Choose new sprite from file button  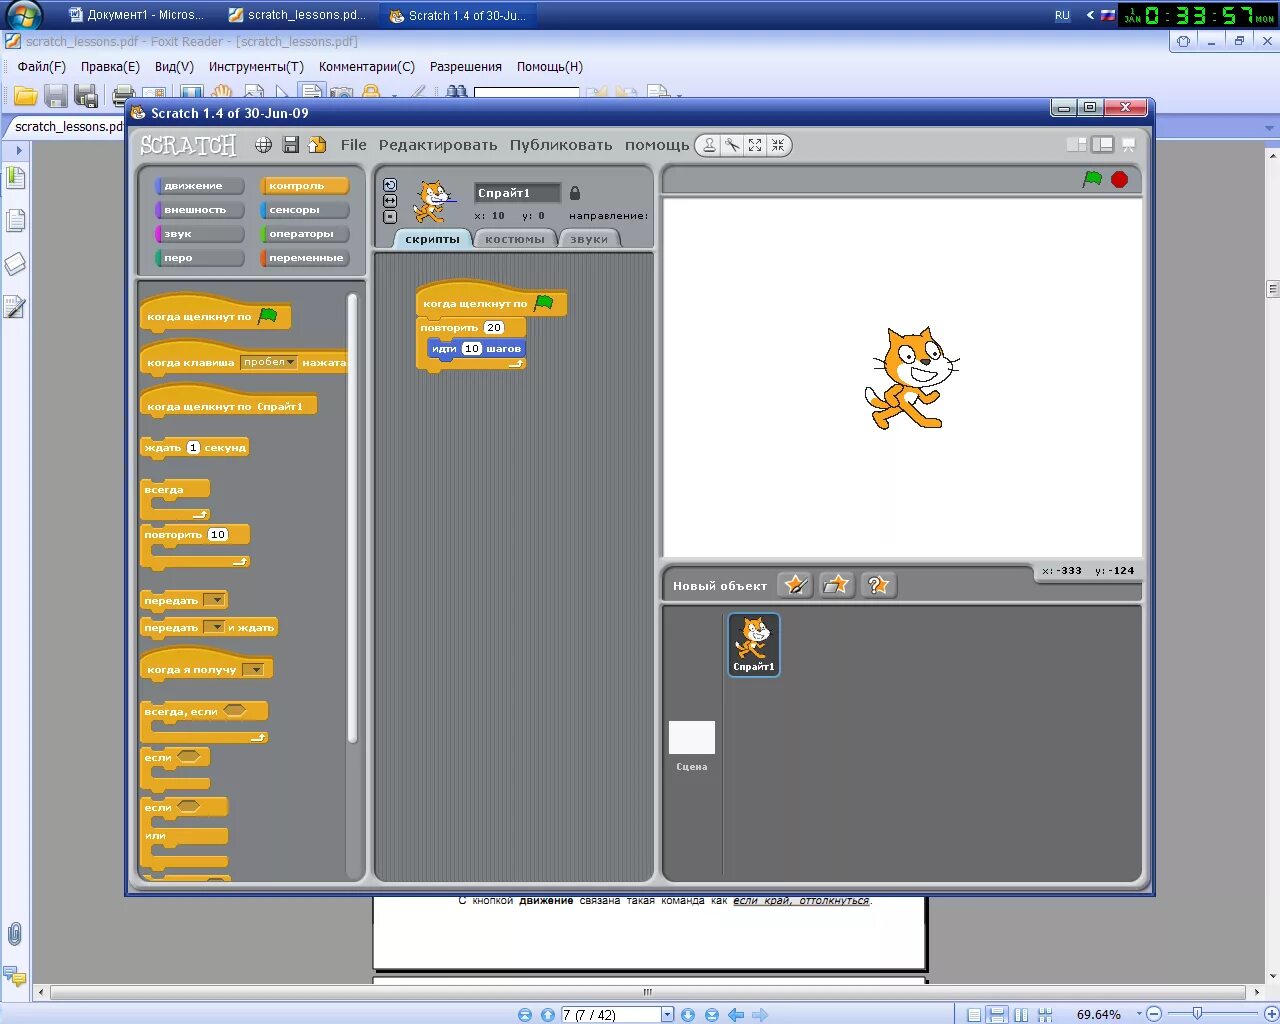[836, 585]
